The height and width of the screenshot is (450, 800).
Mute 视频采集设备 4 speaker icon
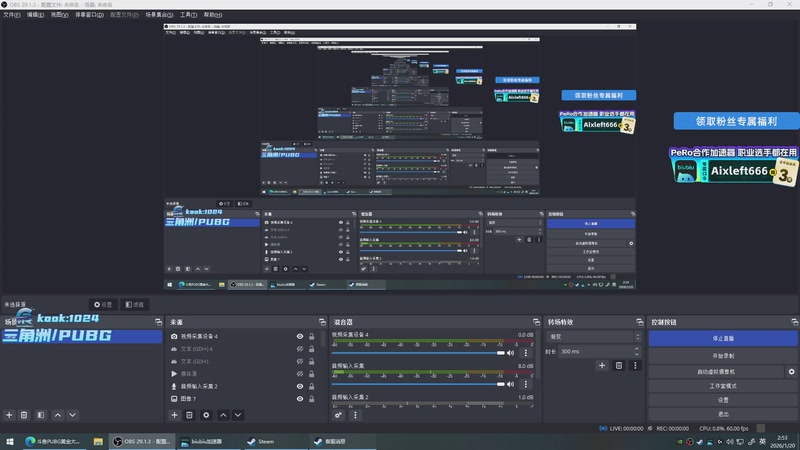coord(510,353)
